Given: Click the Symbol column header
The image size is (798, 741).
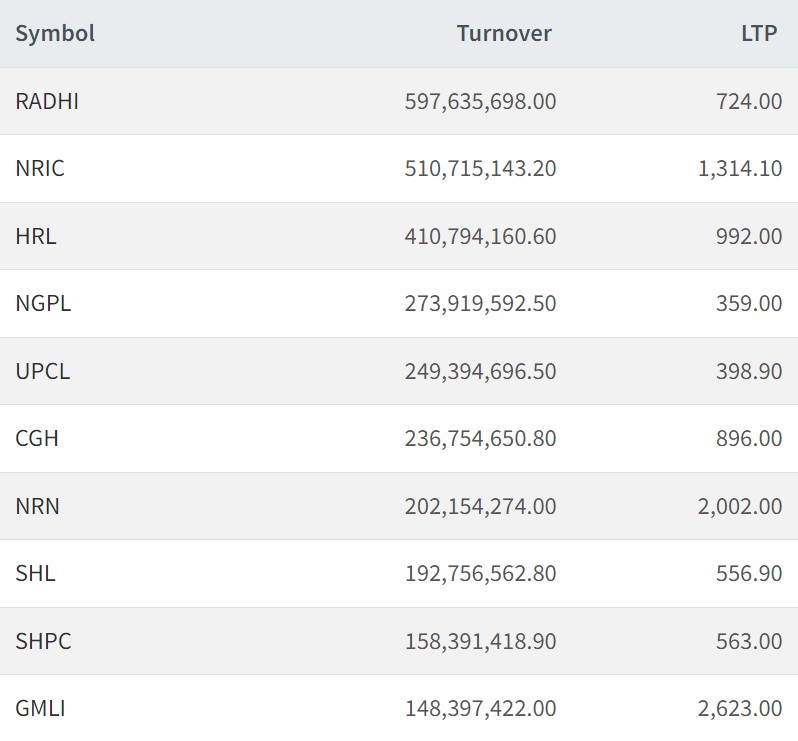Looking at the screenshot, I should coord(55,33).
